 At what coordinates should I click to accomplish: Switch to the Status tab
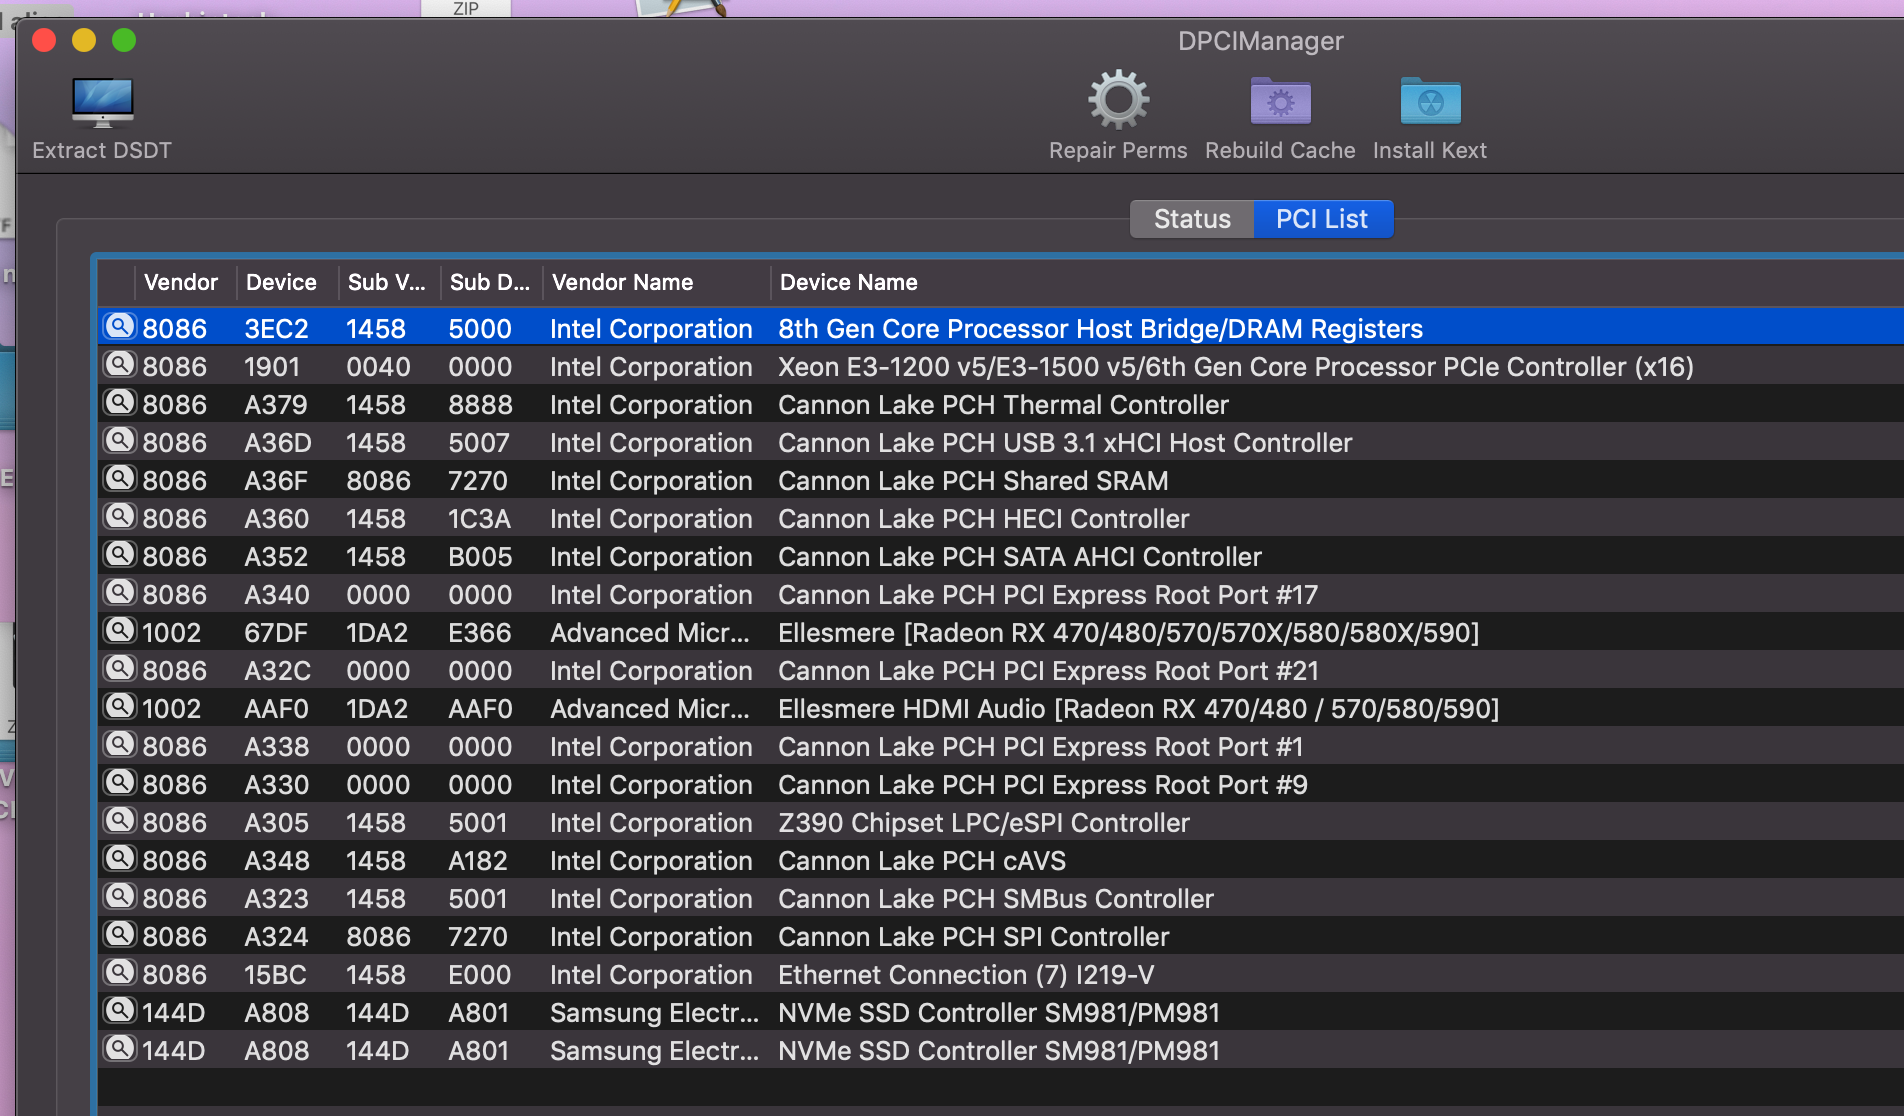[1192, 219]
